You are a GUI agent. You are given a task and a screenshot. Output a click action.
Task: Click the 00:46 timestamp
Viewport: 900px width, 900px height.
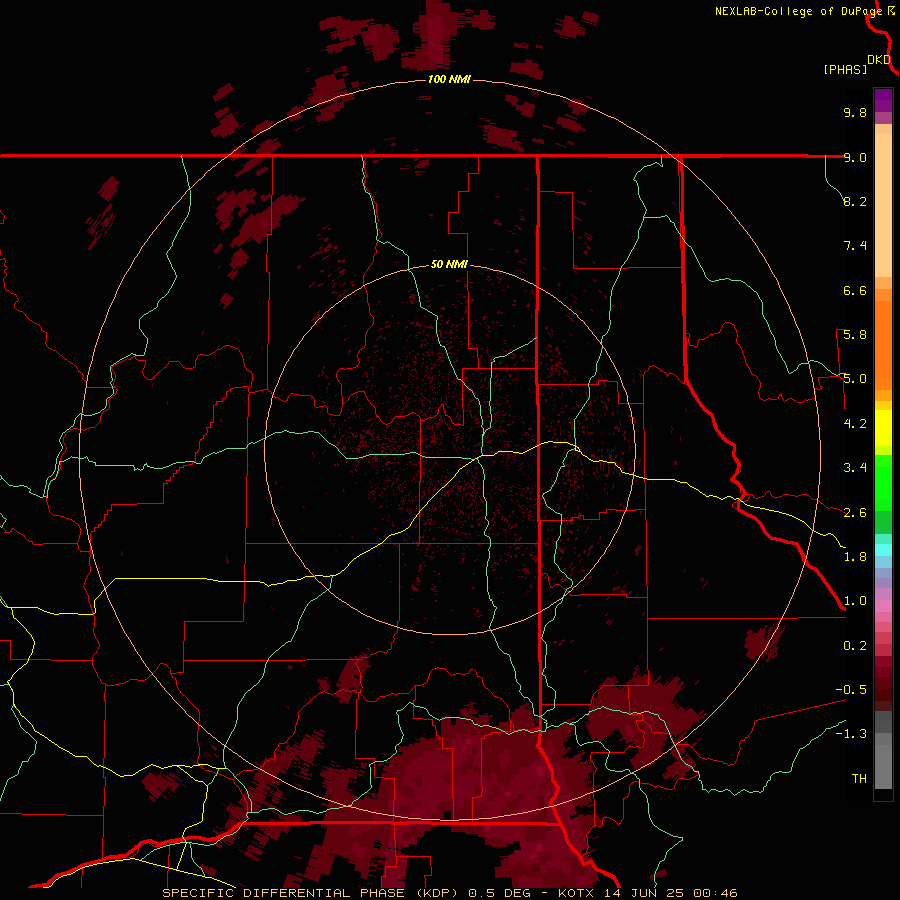[715, 893]
